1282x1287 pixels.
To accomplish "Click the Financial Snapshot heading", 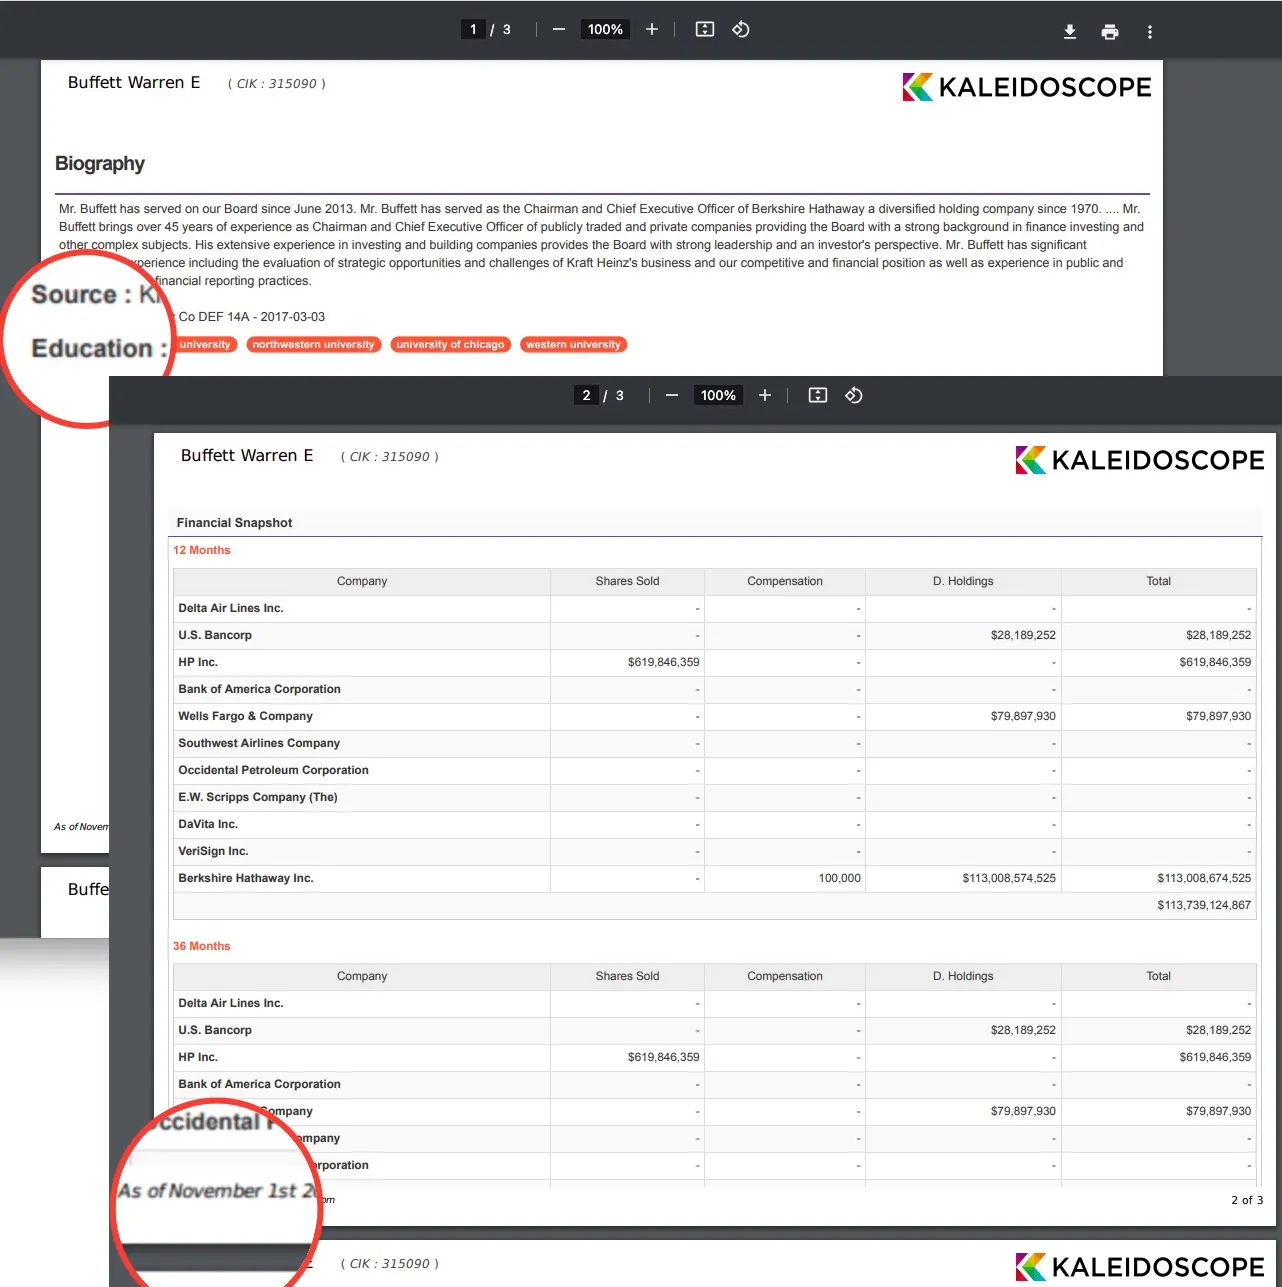I will coord(235,523).
